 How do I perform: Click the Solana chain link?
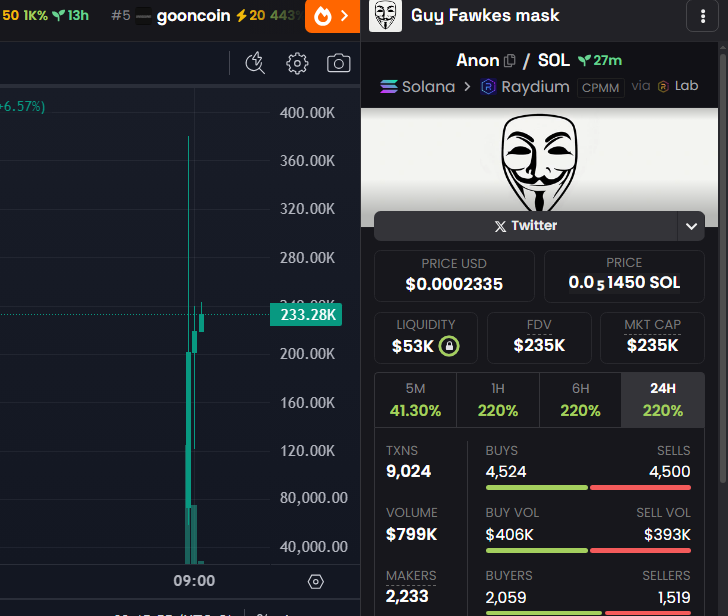pyautogui.click(x=417, y=87)
